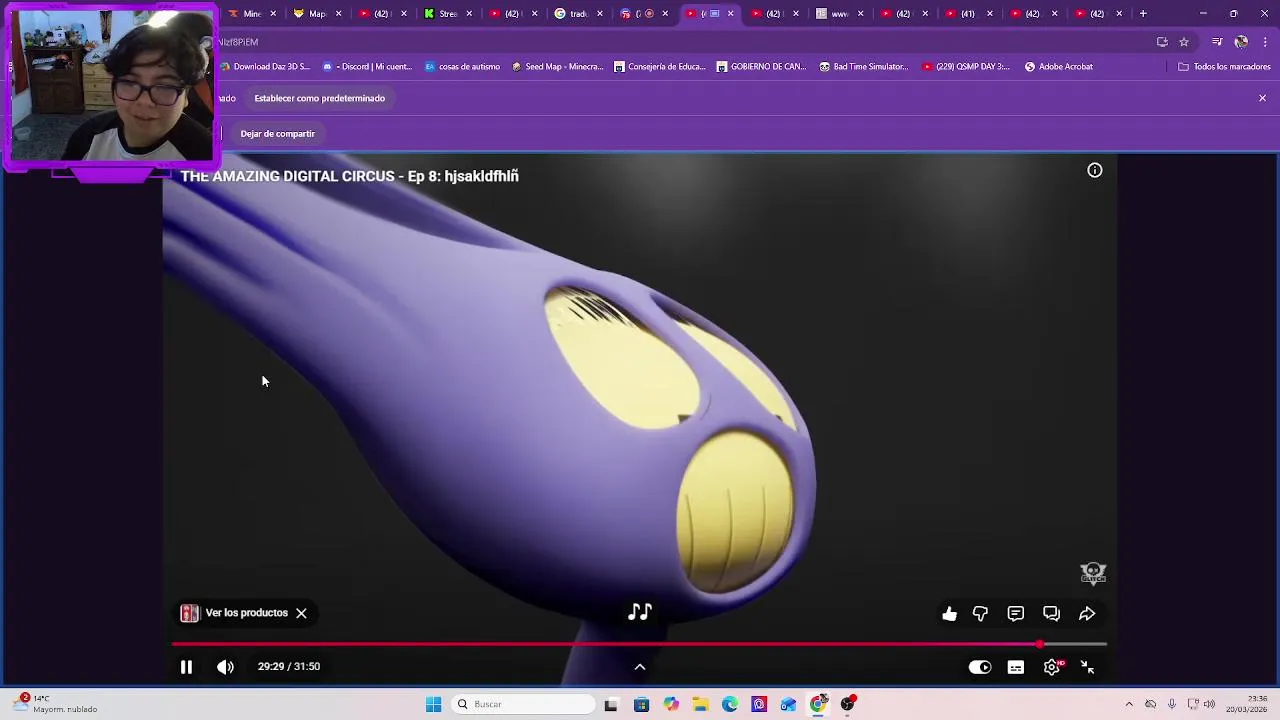
Task: Open the cosas de autismo bookmark
Action: 462,67
